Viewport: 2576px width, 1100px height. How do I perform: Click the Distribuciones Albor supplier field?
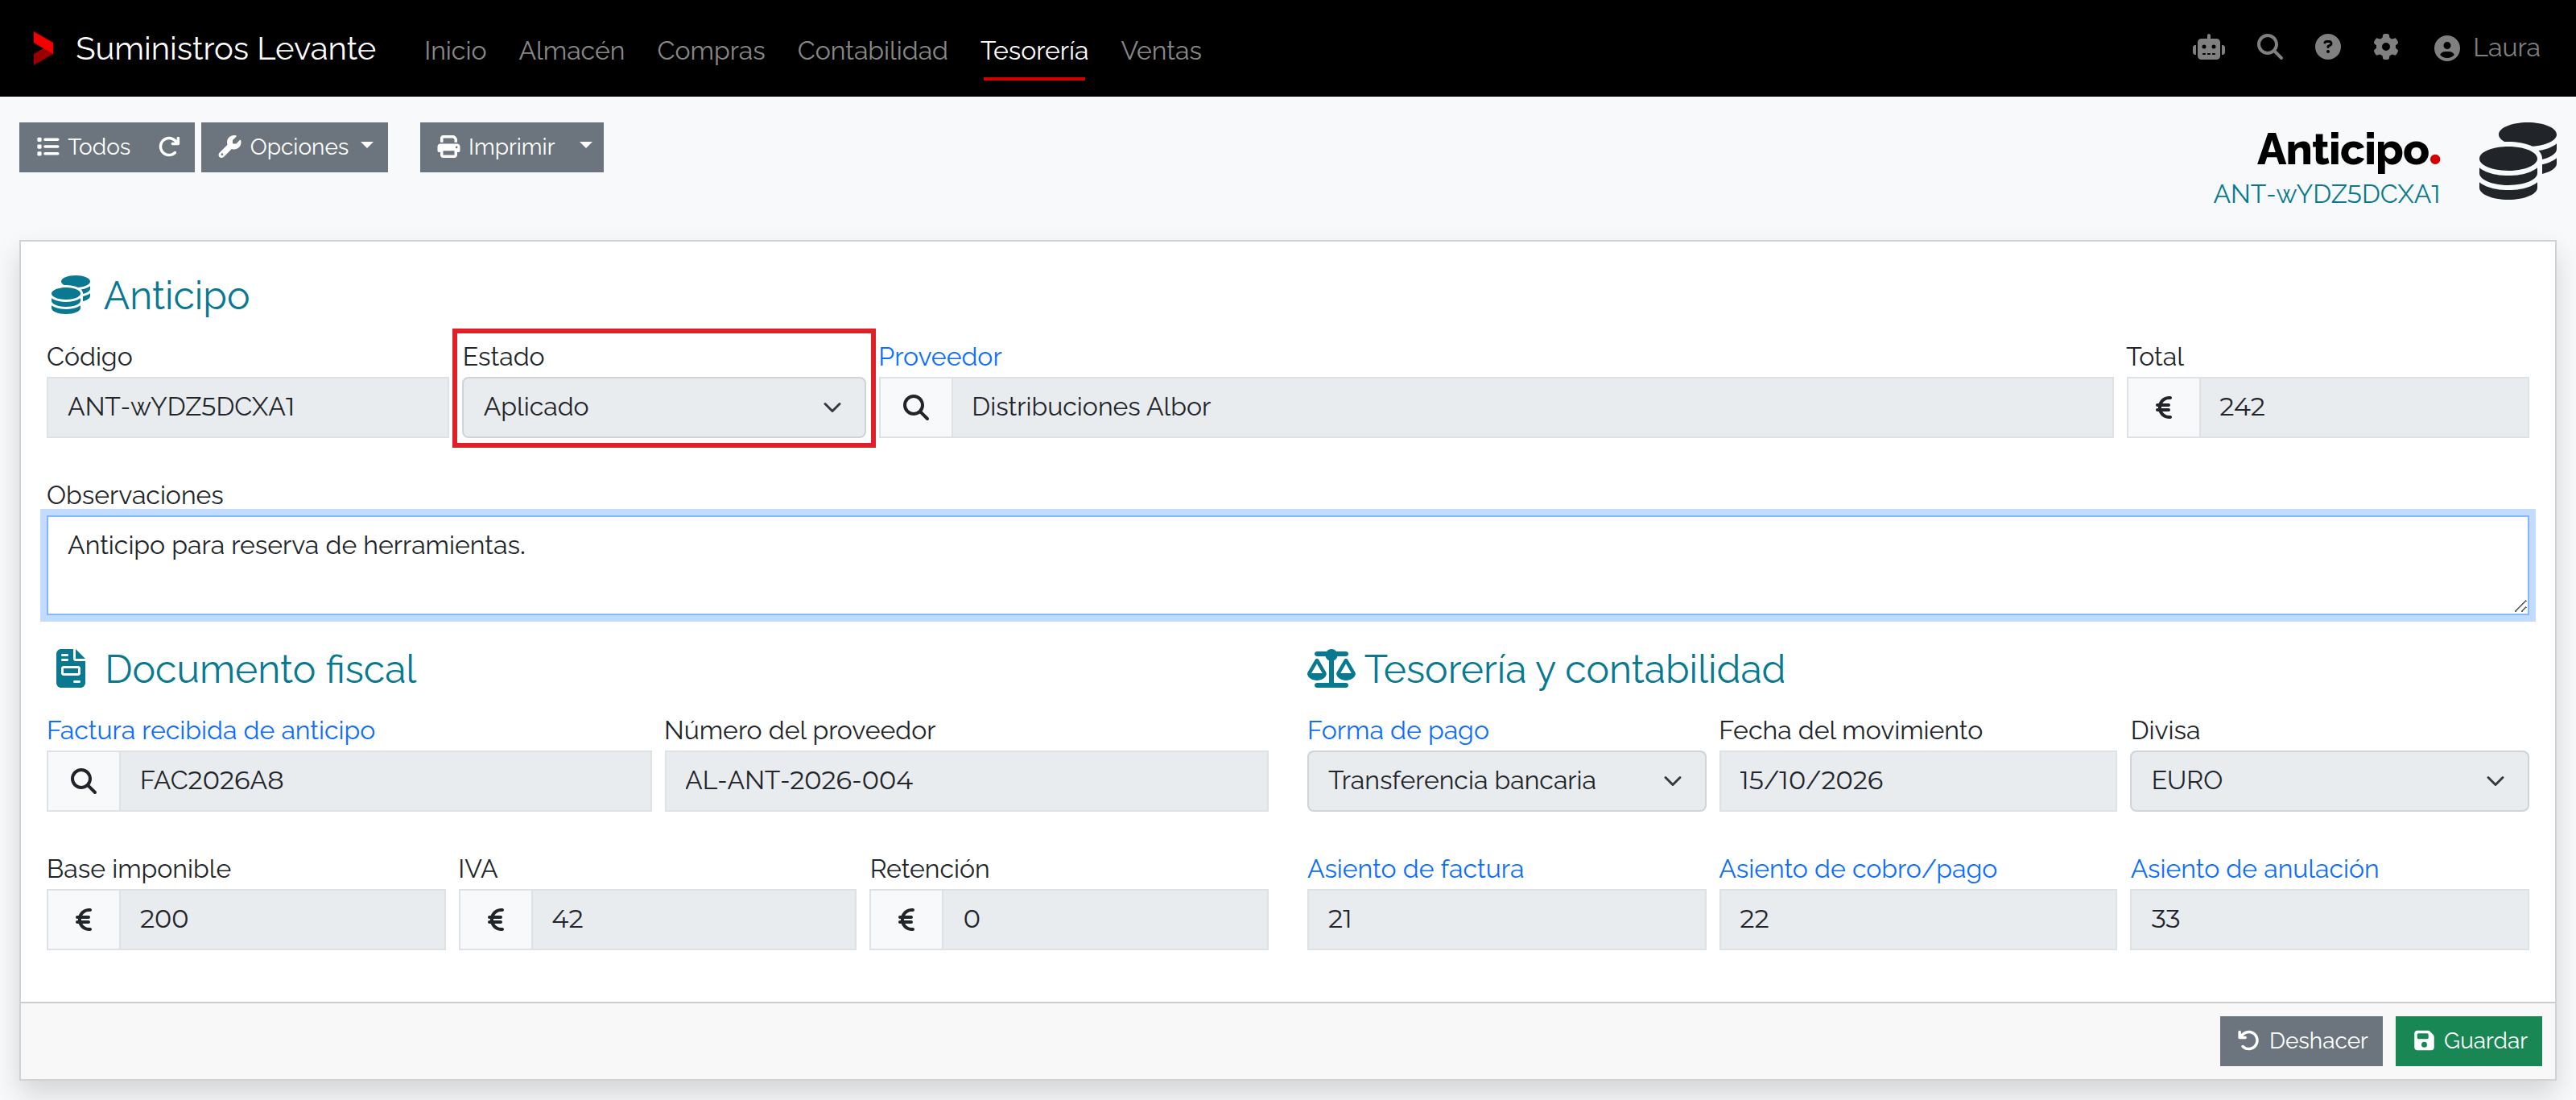[1532, 407]
